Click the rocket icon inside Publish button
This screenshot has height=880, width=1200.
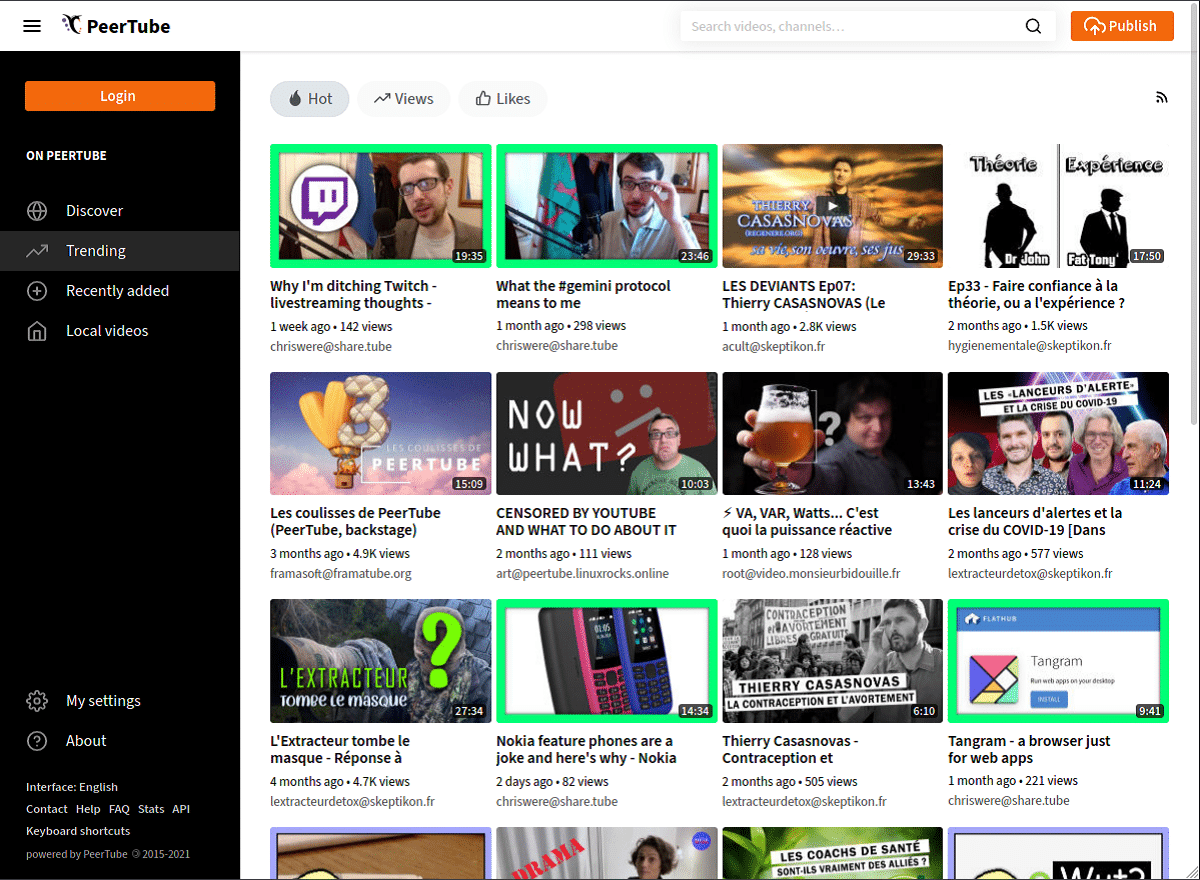tap(1096, 26)
